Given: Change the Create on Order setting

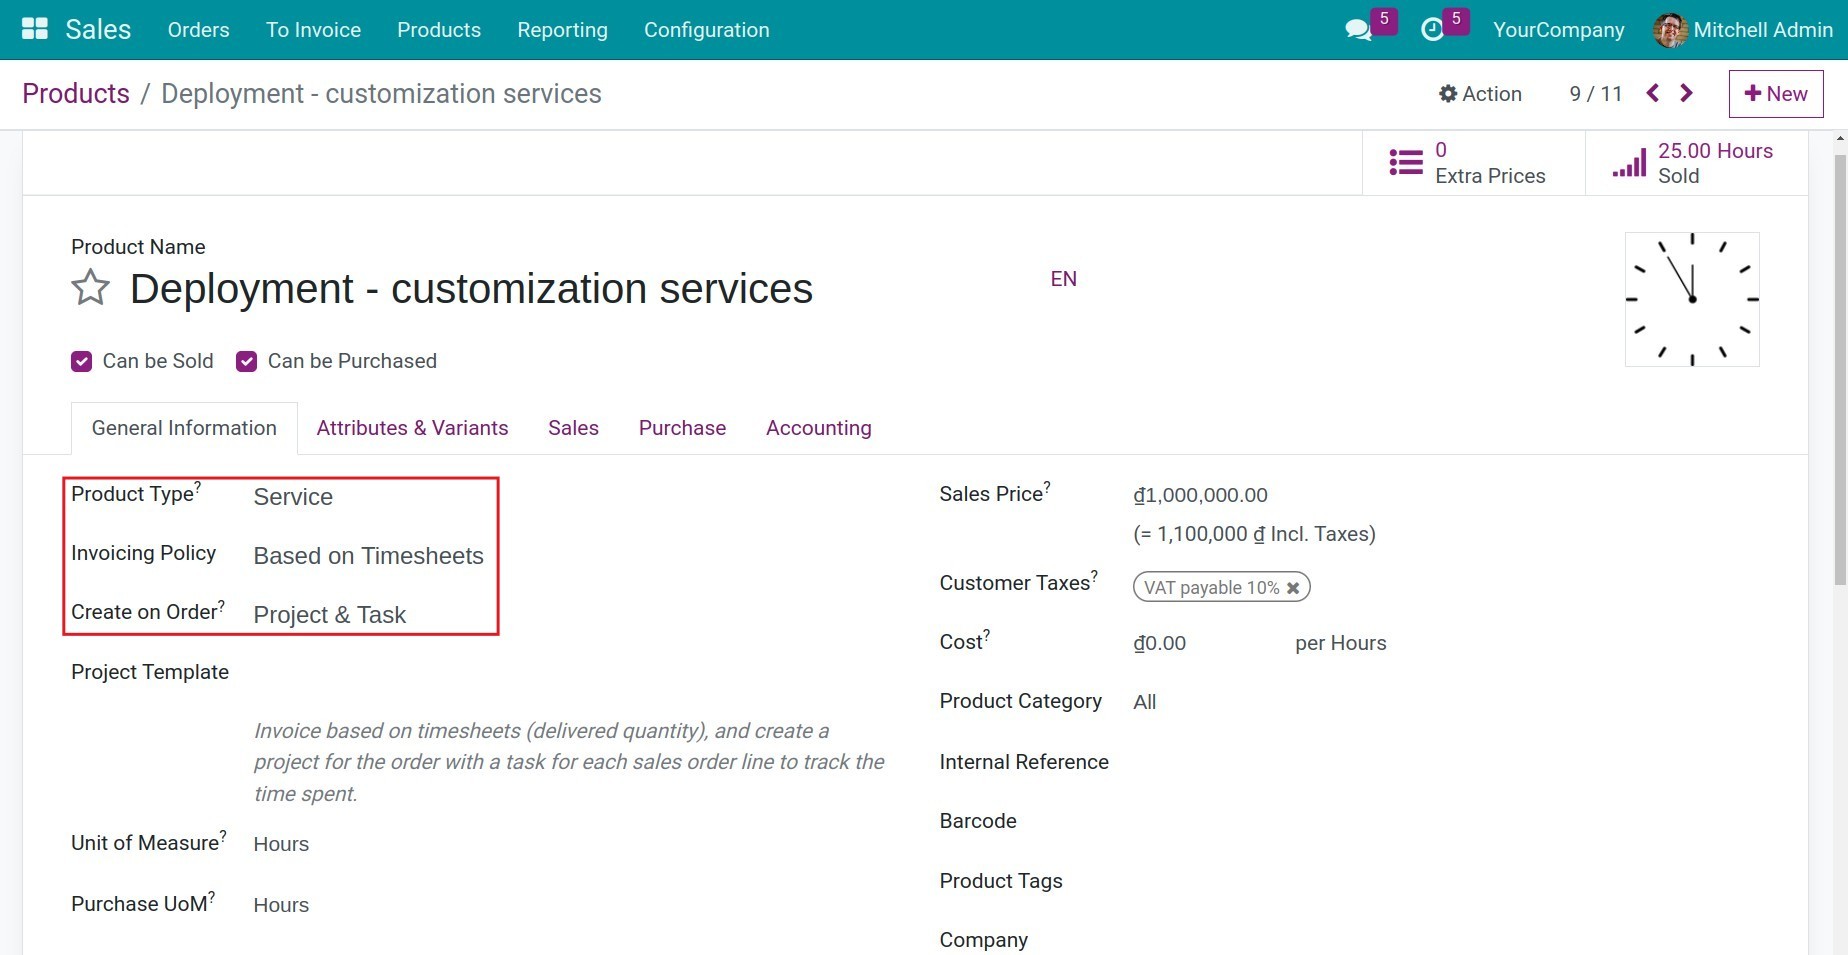Looking at the screenshot, I should (330, 614).
